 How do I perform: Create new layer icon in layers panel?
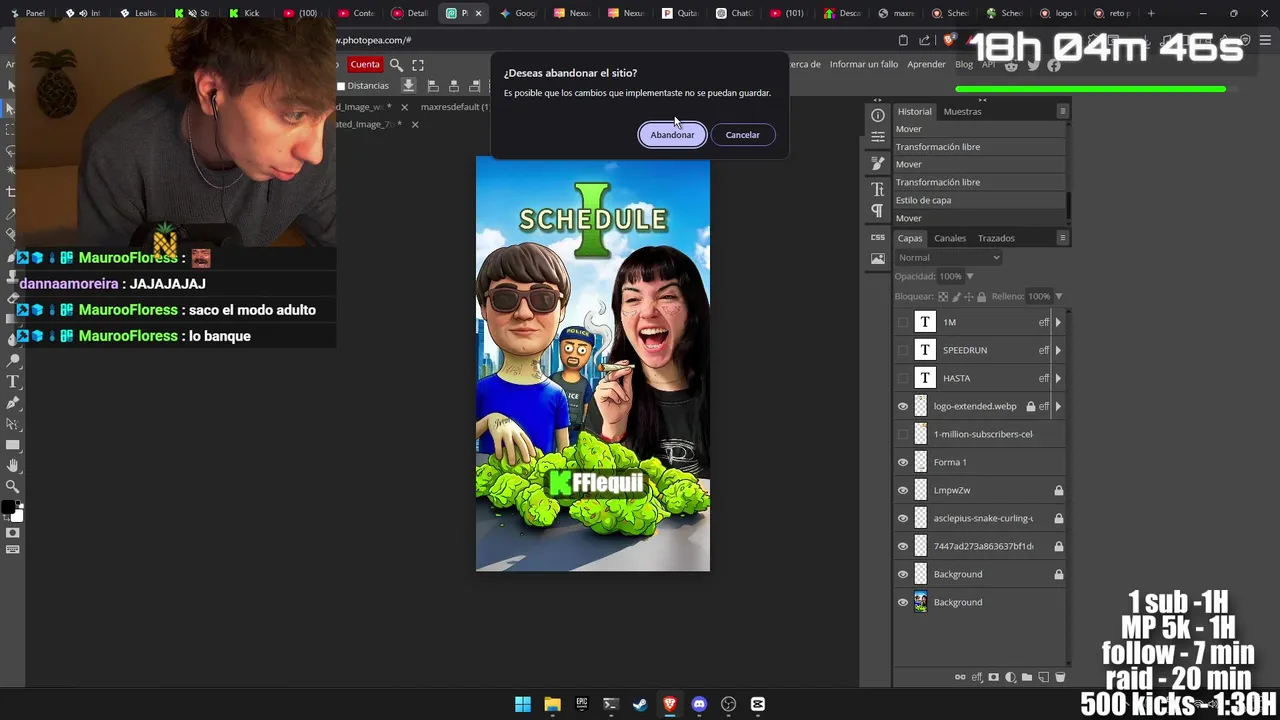(x=1043, y=677)
